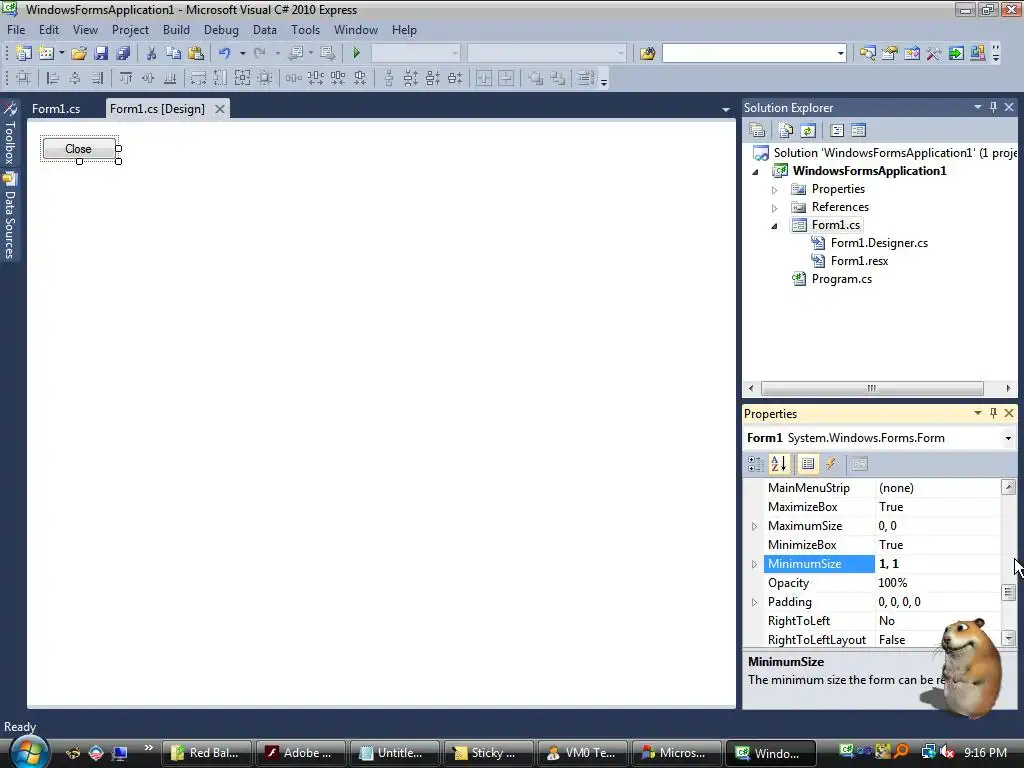Click View Designer icon in Solution Explorer
Image resolution: width=1024 pixels, height=768 pixels.
click(858, 131)
